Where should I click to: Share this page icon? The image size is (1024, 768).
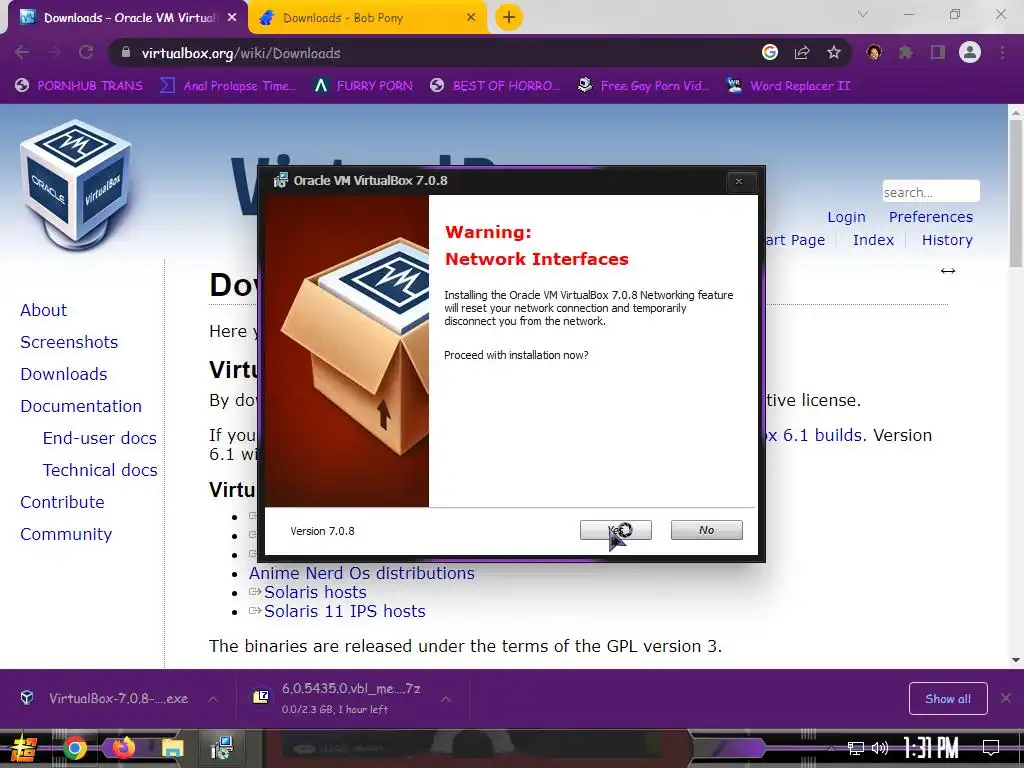pyautogui.click(x=802, y=52)
